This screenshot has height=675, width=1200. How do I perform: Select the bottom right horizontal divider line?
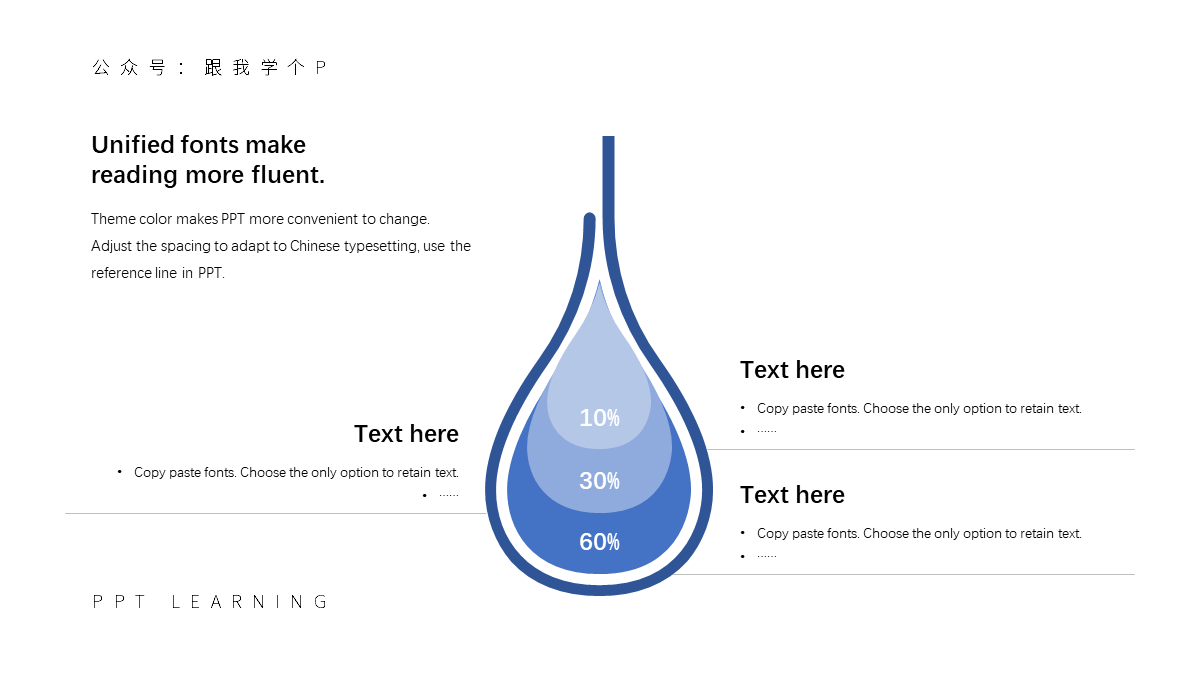(910, 575)
